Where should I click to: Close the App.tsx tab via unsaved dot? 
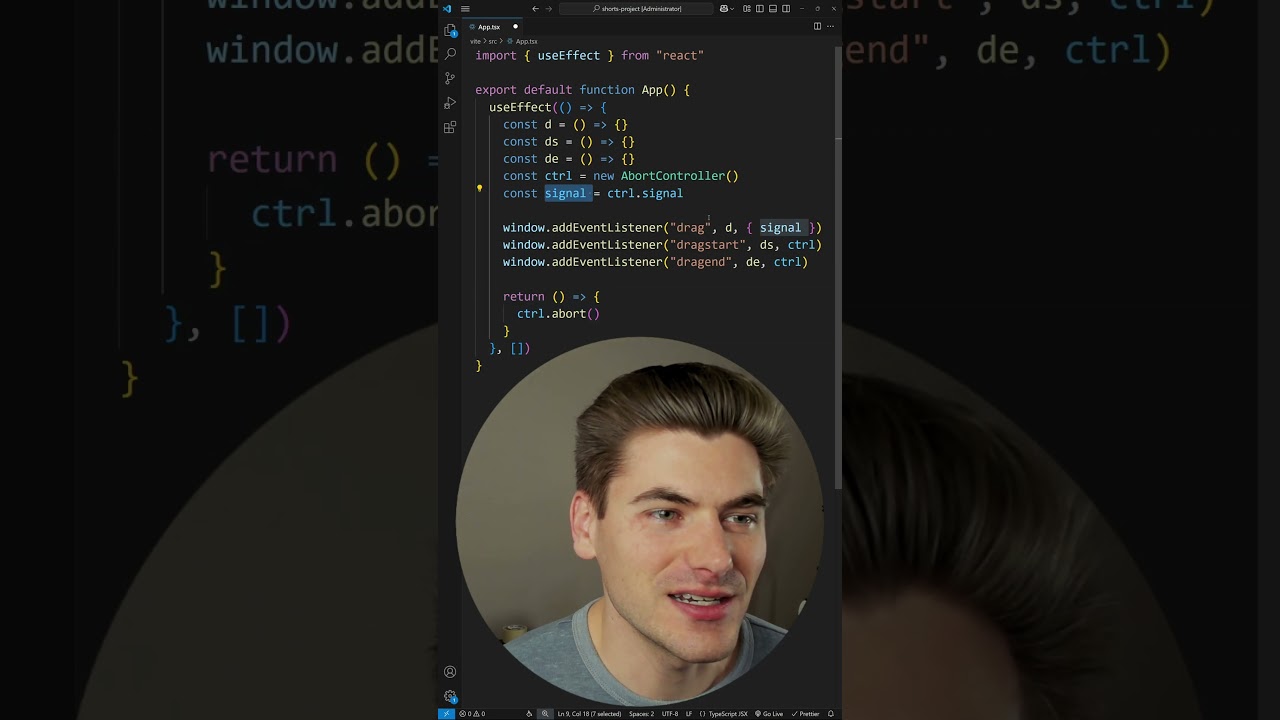point(515,27)
